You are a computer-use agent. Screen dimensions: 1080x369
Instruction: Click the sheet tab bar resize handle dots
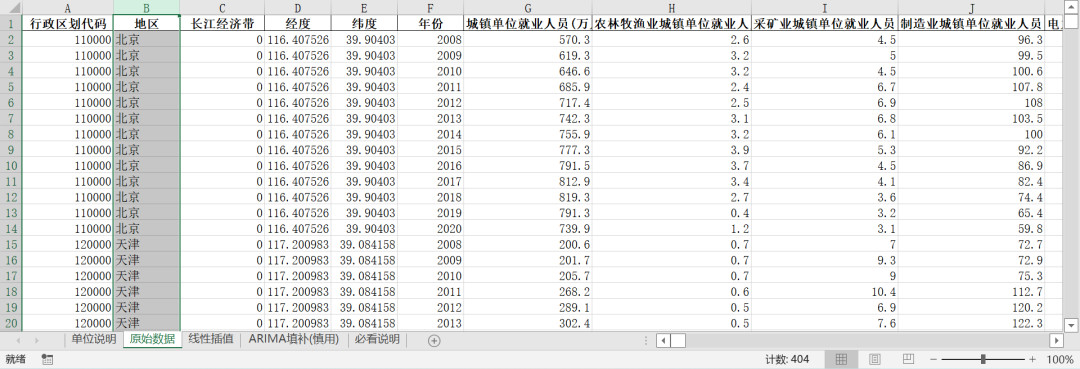coord(646,340)
